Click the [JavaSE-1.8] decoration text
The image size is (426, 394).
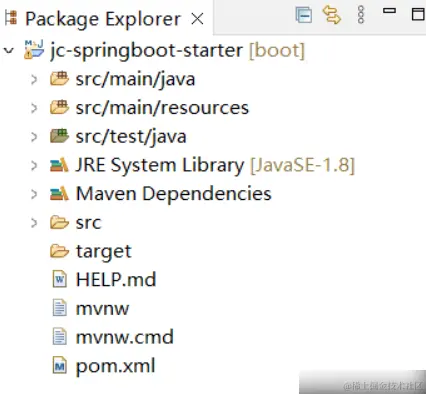[x=302, y=166]
